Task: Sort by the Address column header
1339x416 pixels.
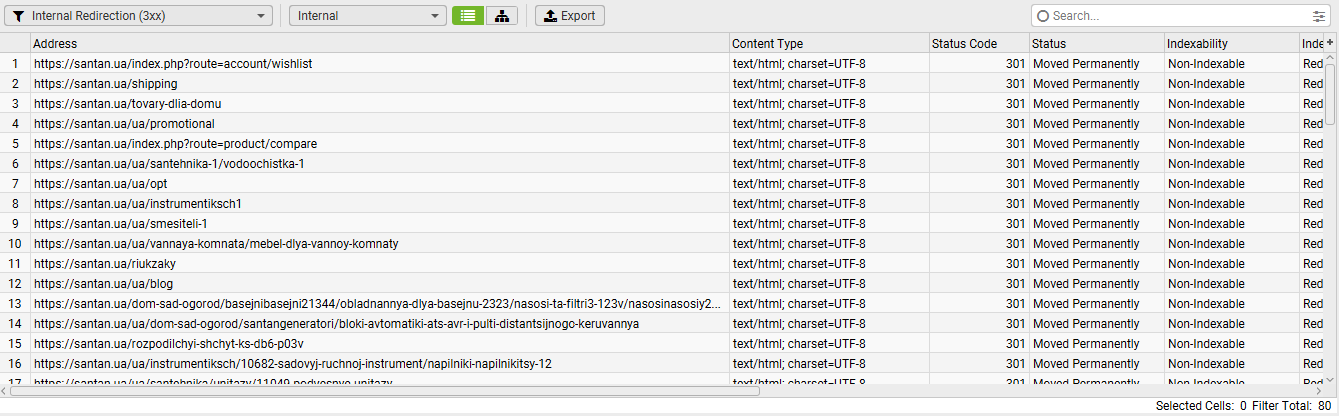Action: [380, 44]
